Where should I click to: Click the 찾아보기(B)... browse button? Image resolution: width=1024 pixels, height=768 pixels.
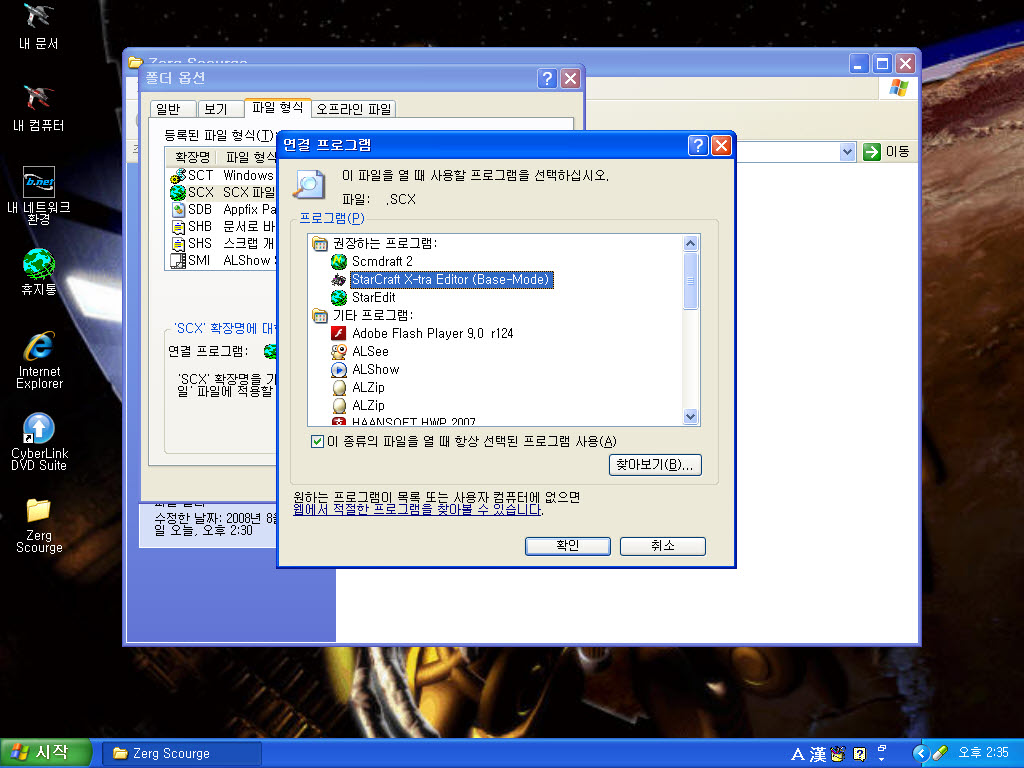655,465
